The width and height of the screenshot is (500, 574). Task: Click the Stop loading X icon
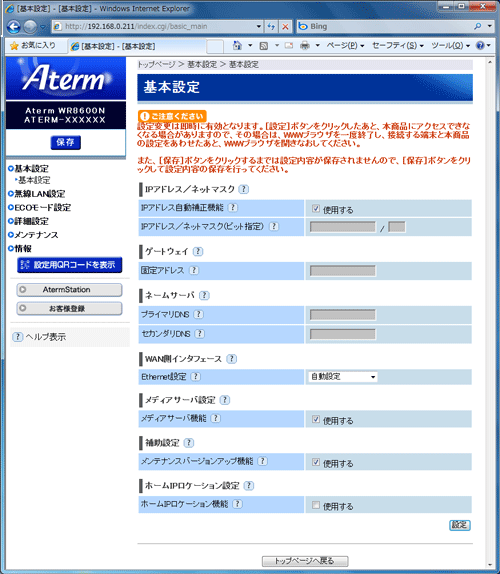(x=285, y=26)
